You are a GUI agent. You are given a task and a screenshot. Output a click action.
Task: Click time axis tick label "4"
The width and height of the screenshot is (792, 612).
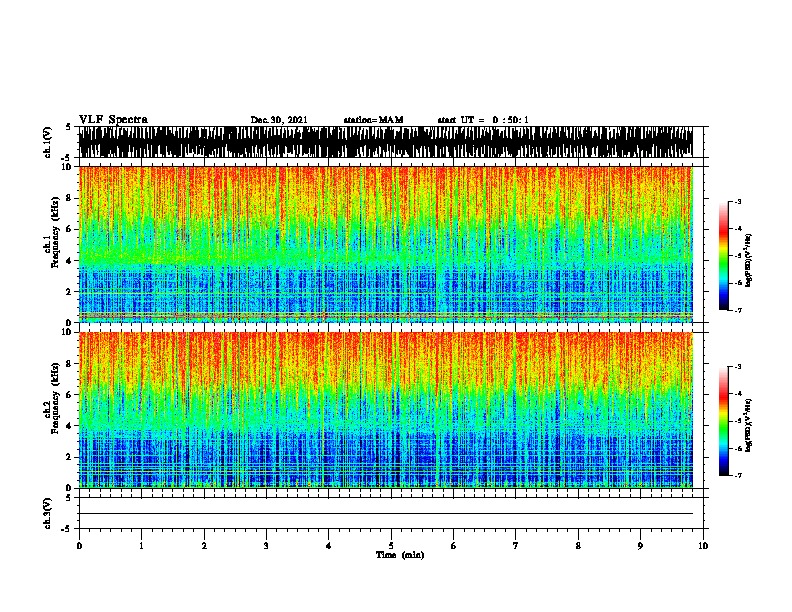pos(328,546)
